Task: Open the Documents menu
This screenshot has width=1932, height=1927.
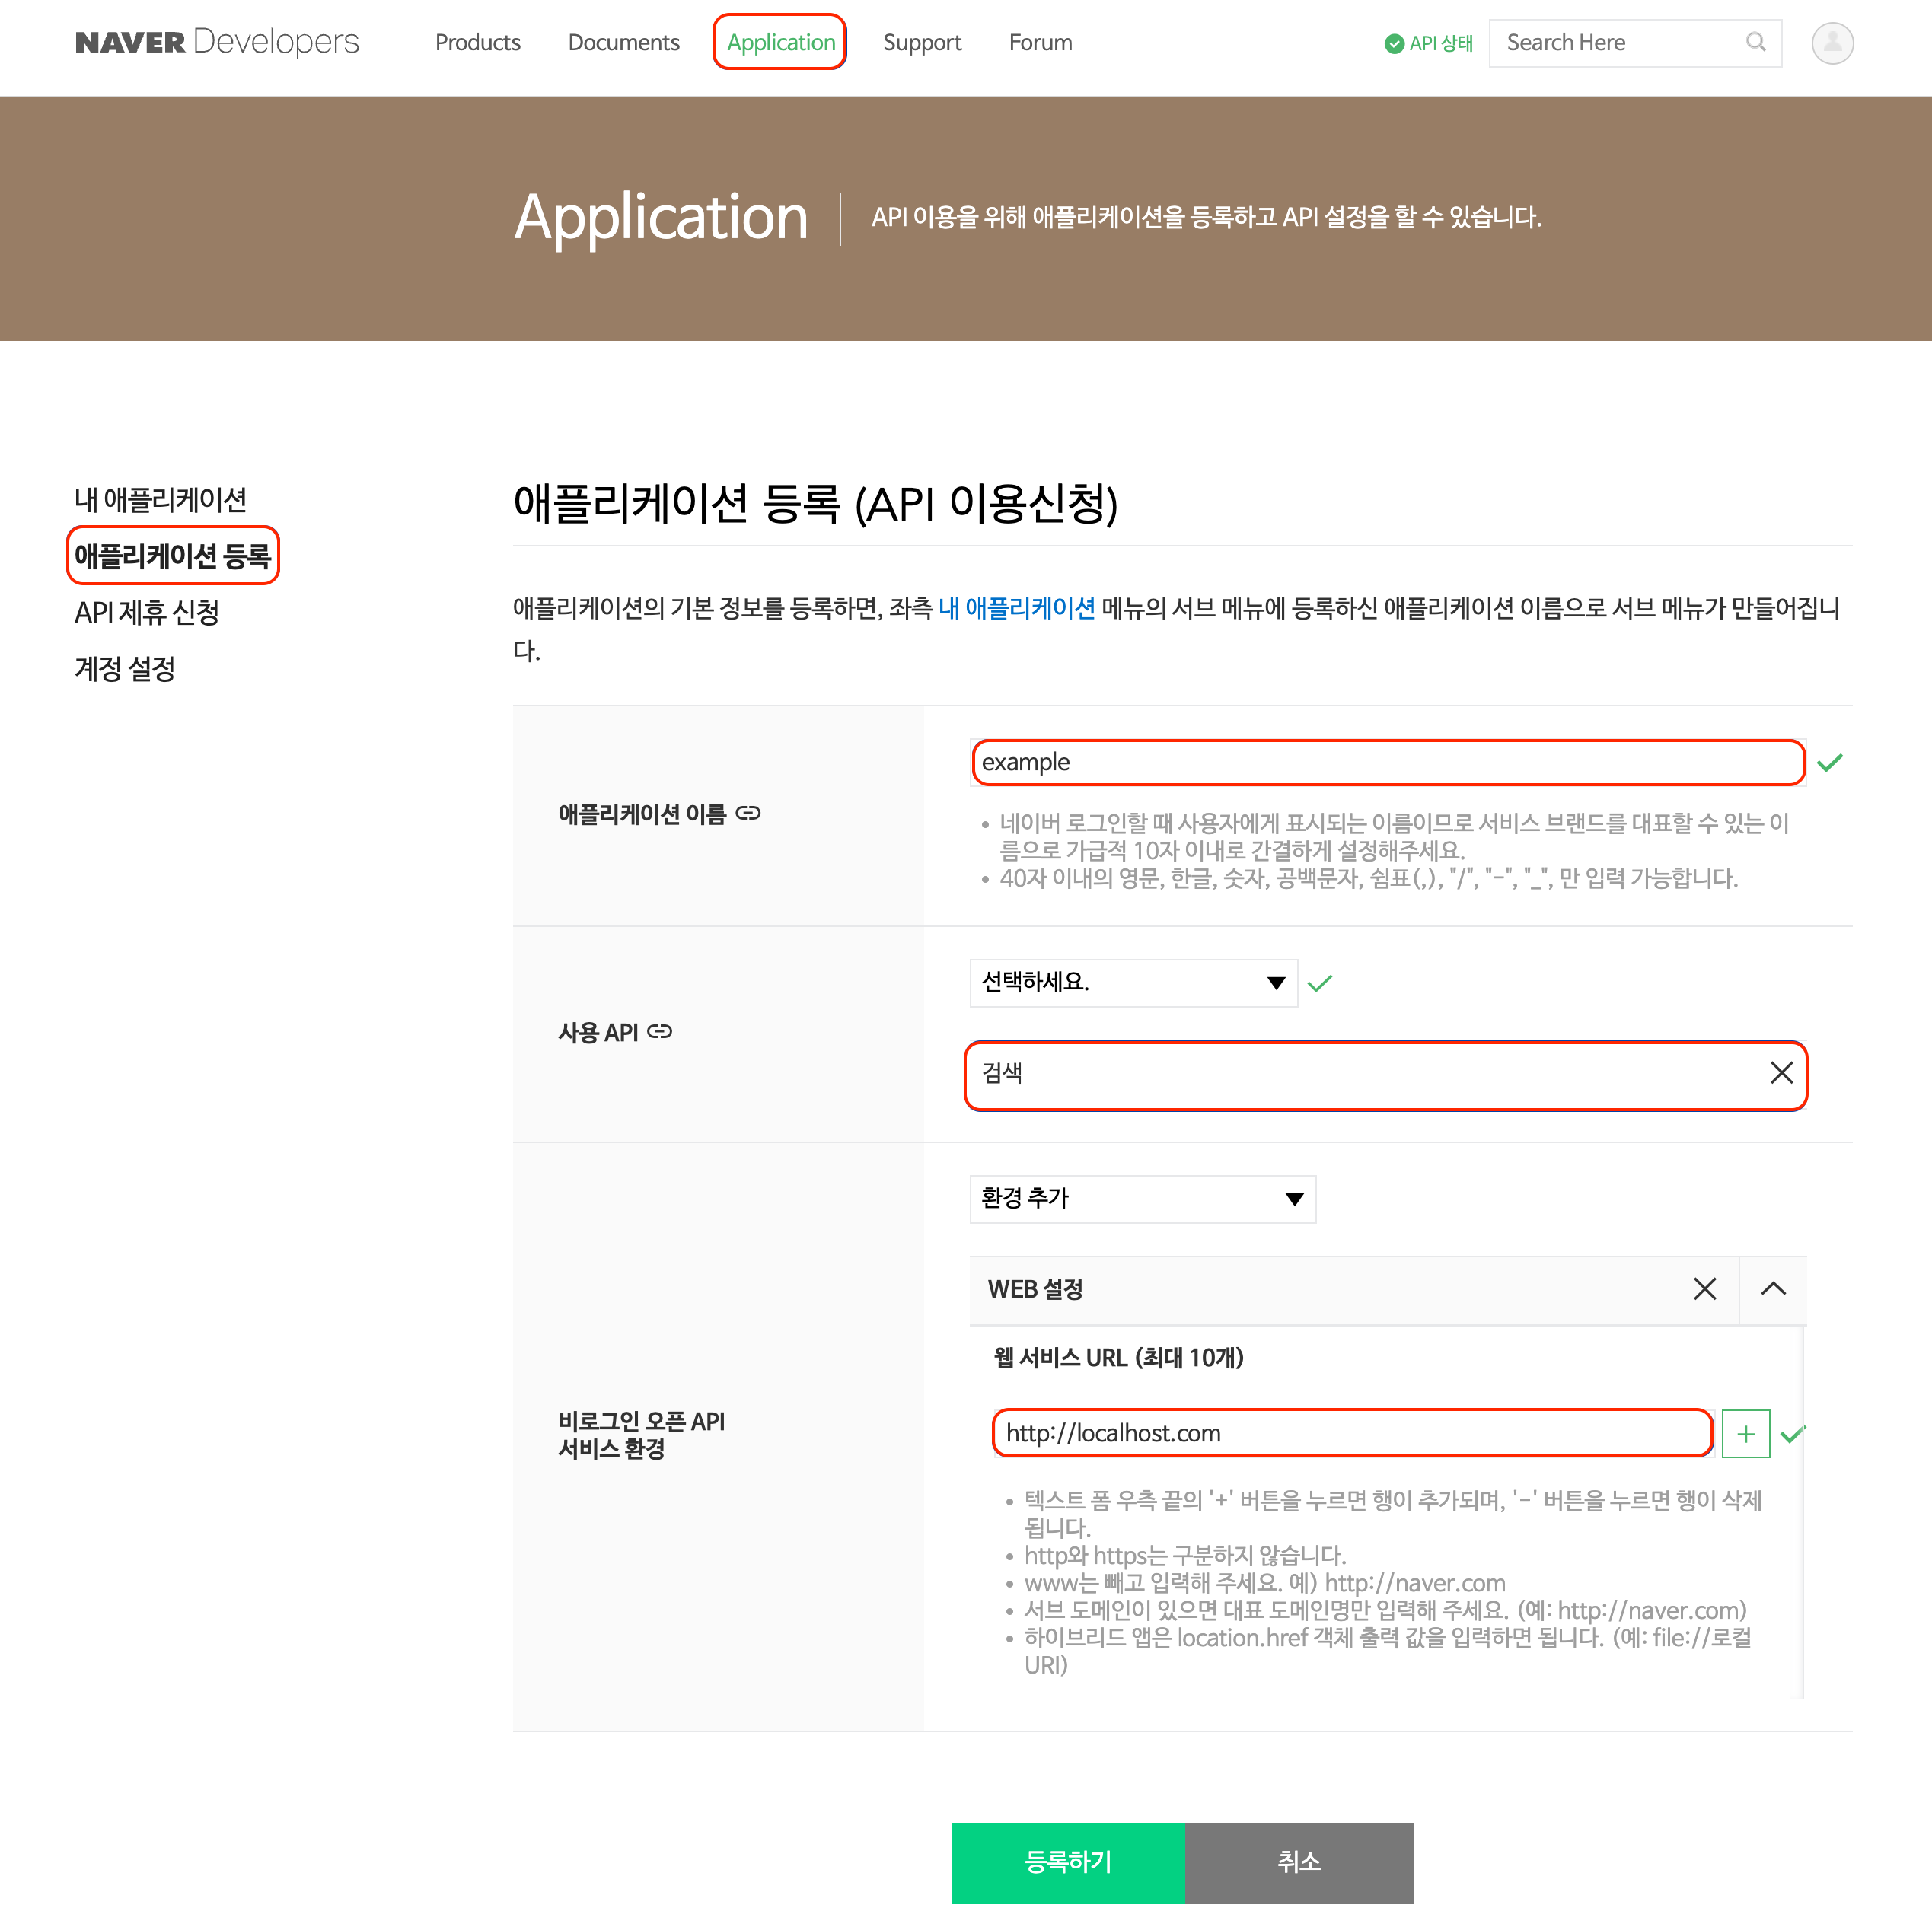Action: pos(623,42)
